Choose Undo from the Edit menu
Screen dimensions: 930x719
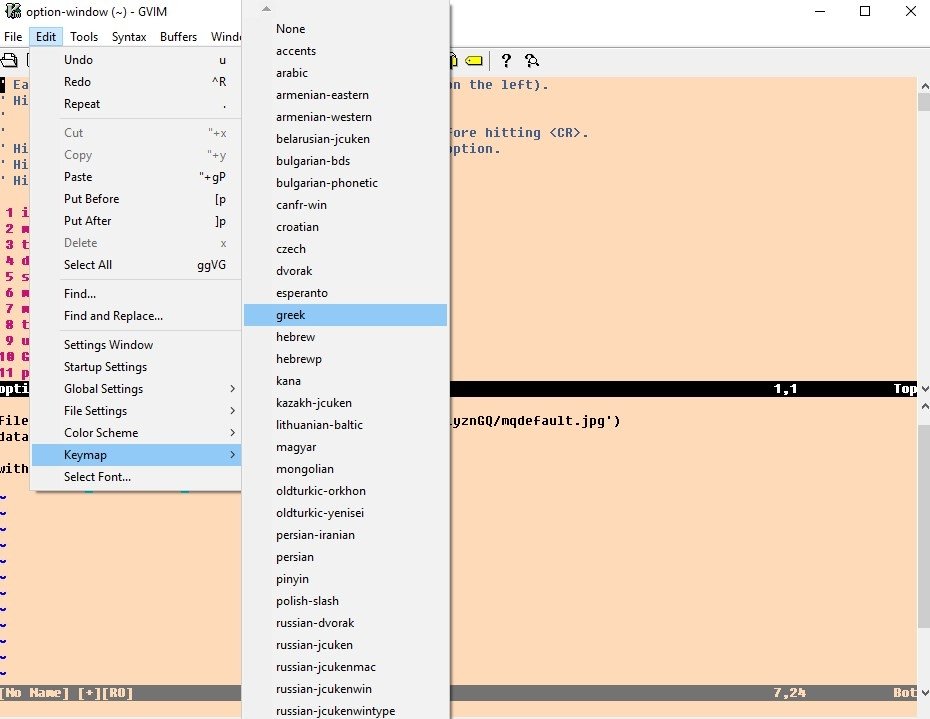coord(136,60)
